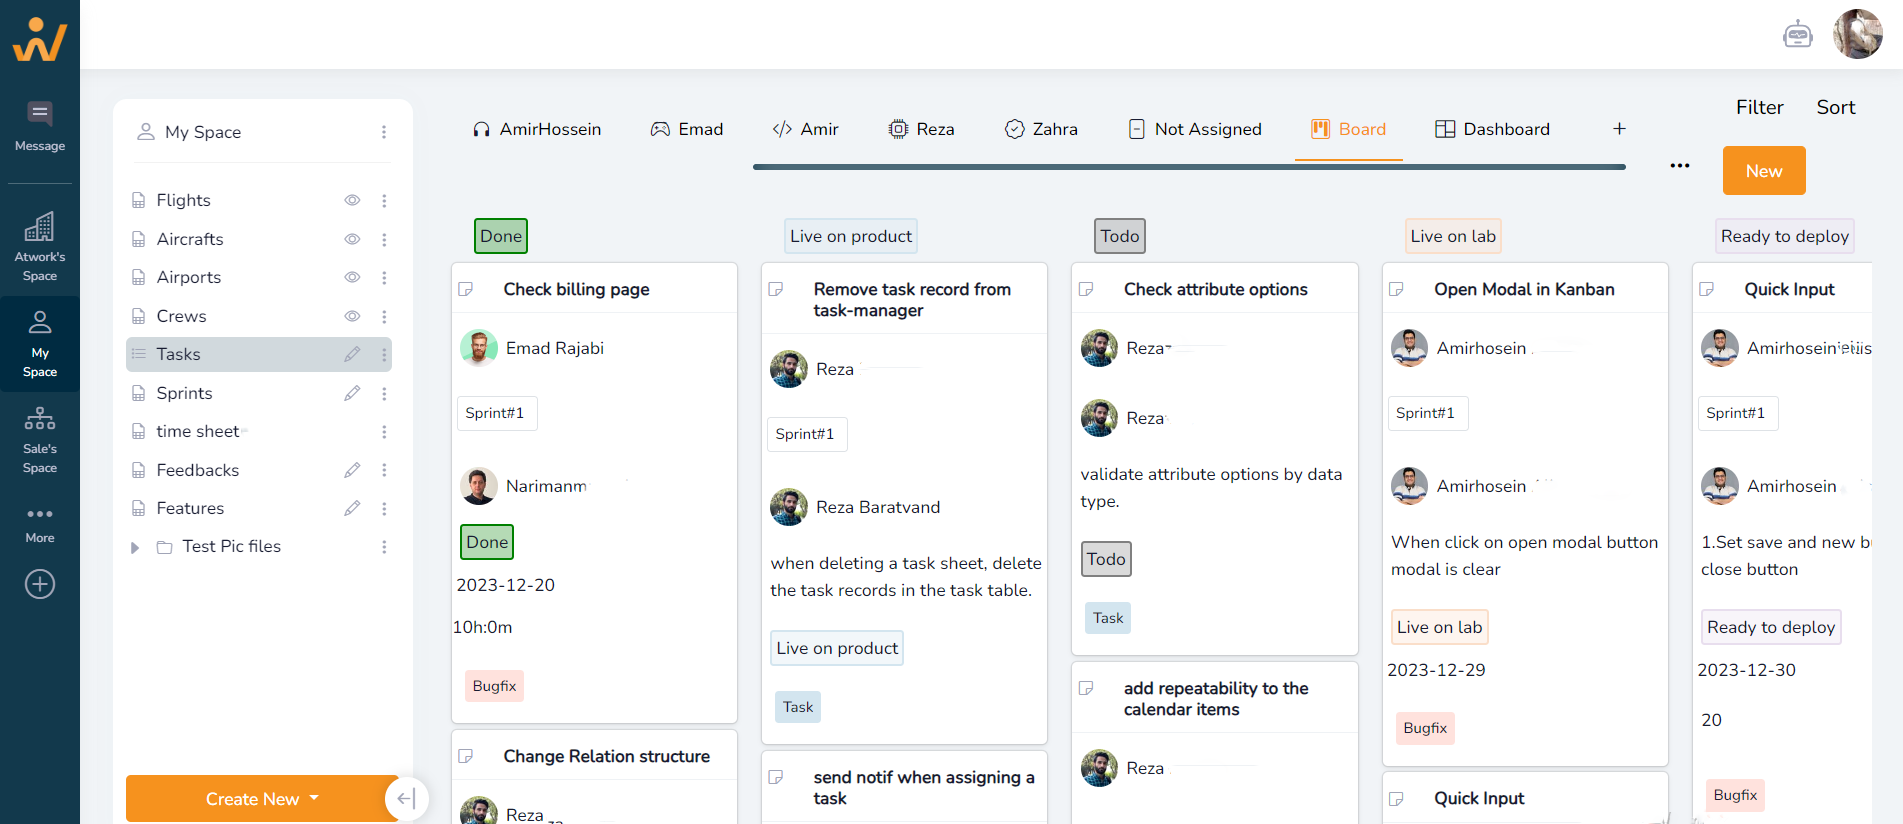Click the orange New button
This screenshot has width=1903, height=824.
(1764, 171)
